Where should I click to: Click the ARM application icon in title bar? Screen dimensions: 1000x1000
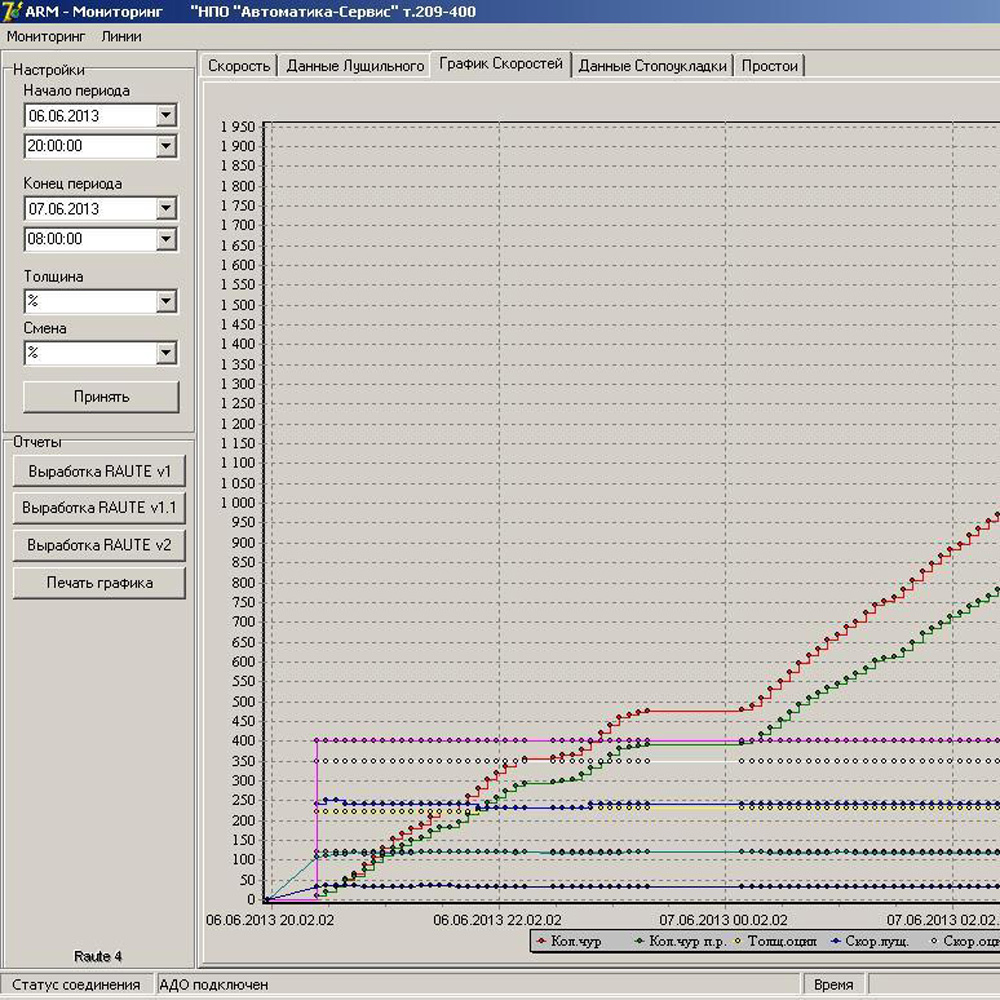click(11, 11)
